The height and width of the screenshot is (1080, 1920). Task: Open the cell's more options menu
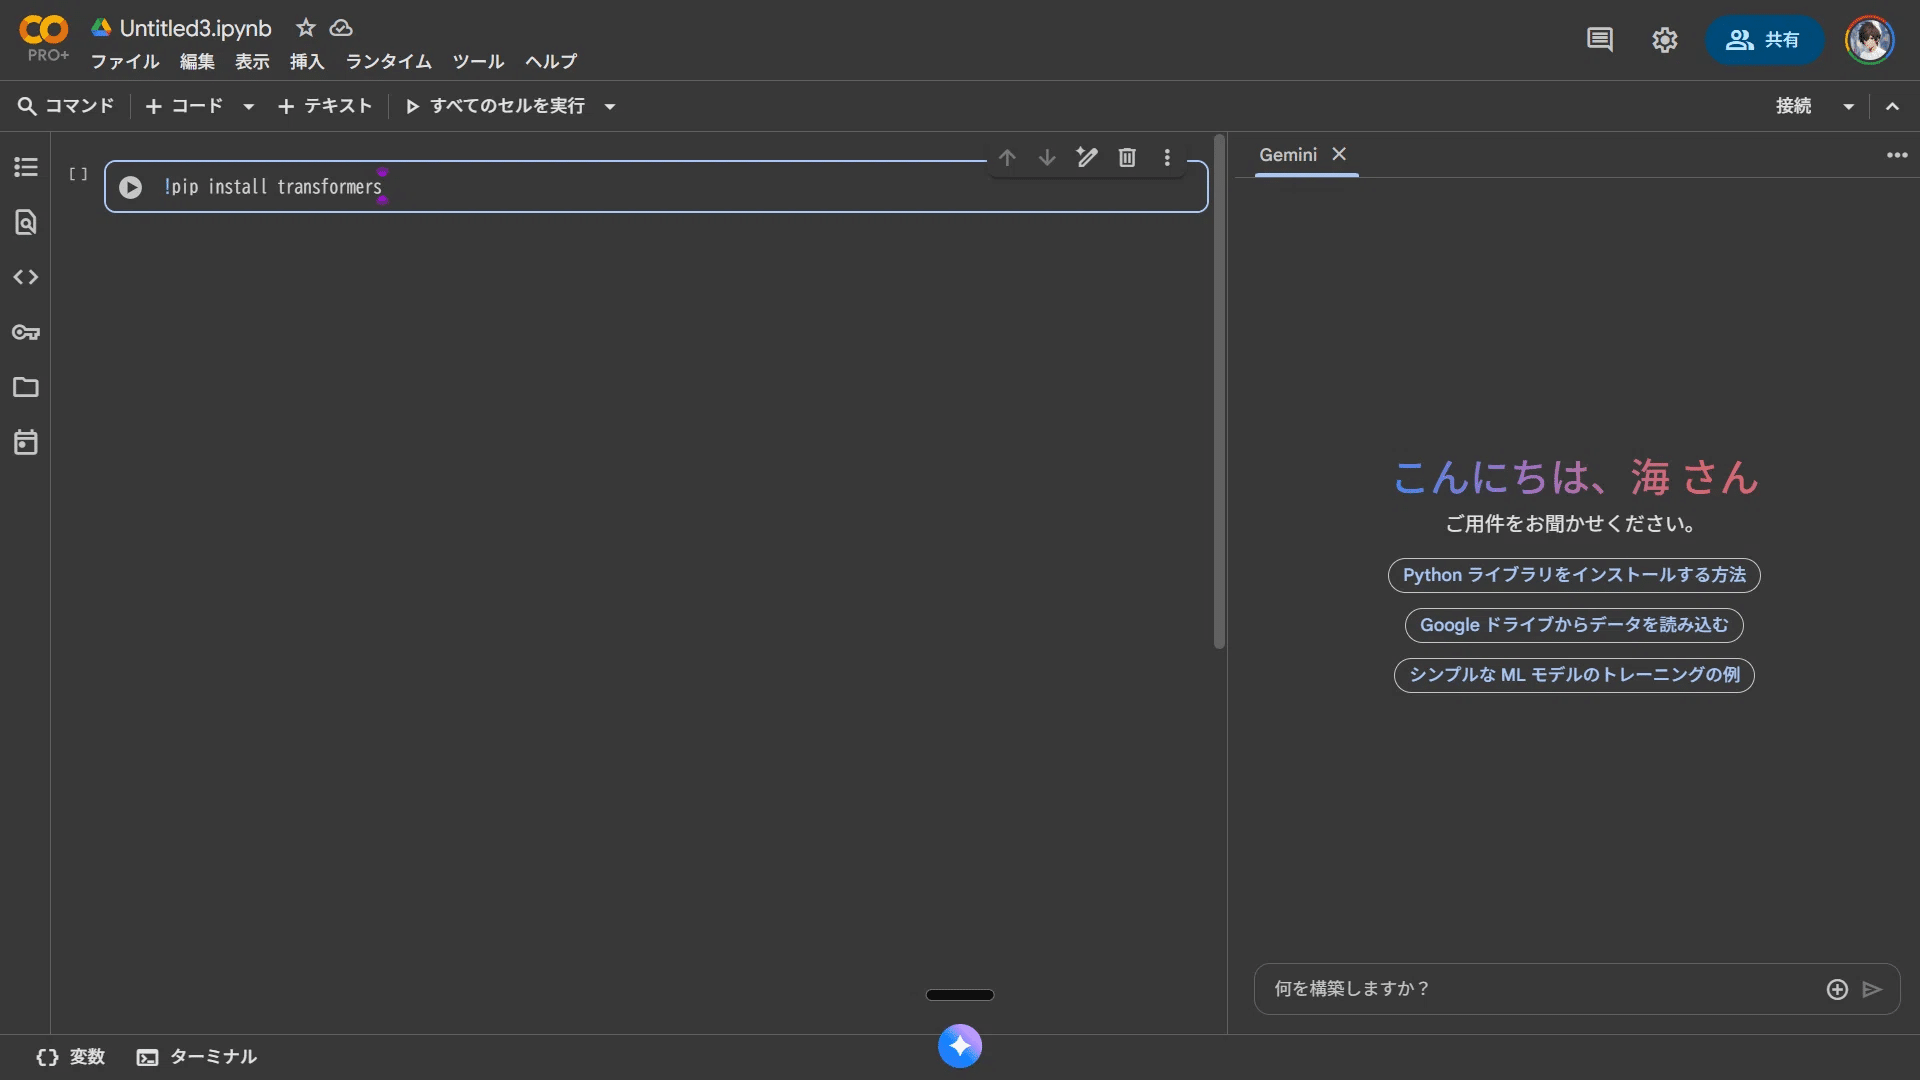pos(1167,157)
